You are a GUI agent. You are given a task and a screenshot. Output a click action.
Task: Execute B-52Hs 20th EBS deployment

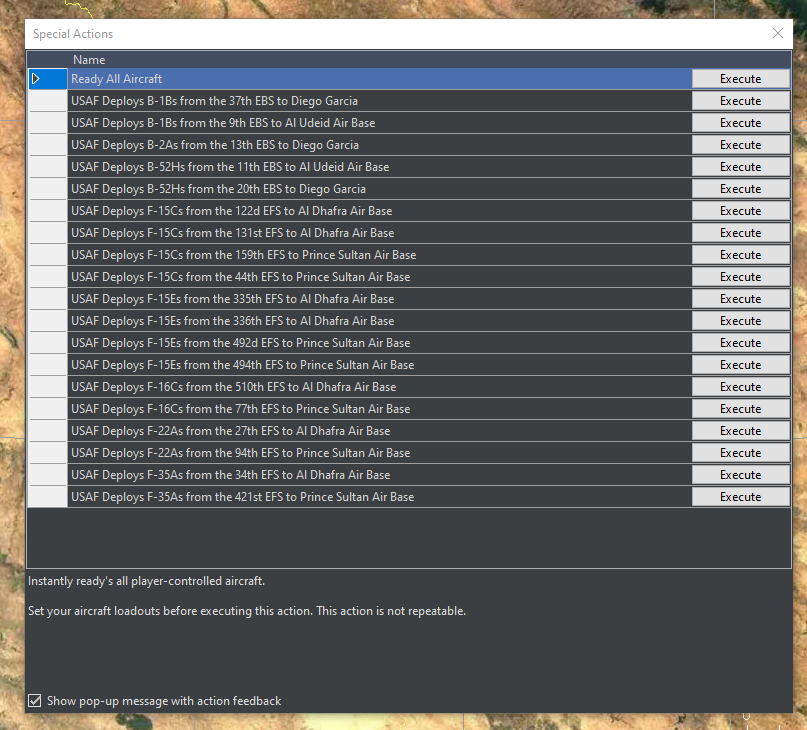[740, 189]
